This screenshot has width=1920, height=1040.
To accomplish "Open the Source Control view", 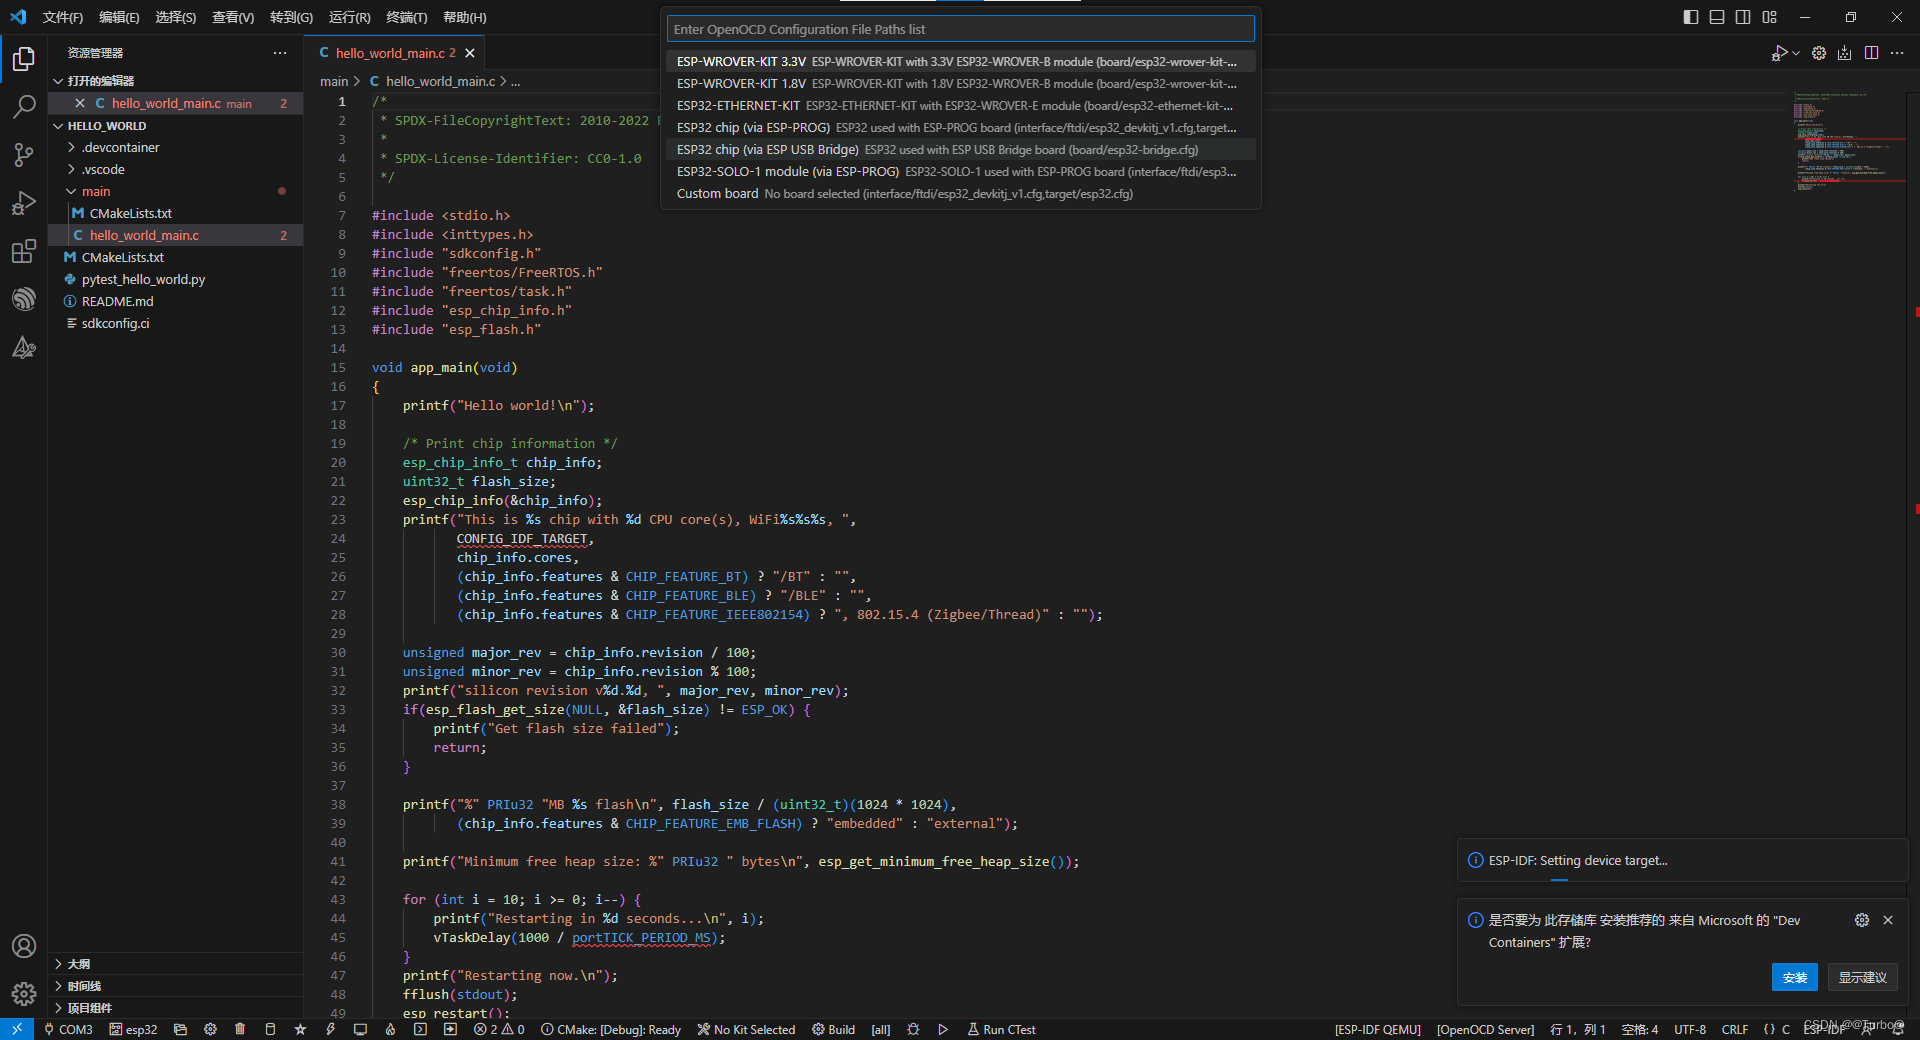I will pos(24,155).
